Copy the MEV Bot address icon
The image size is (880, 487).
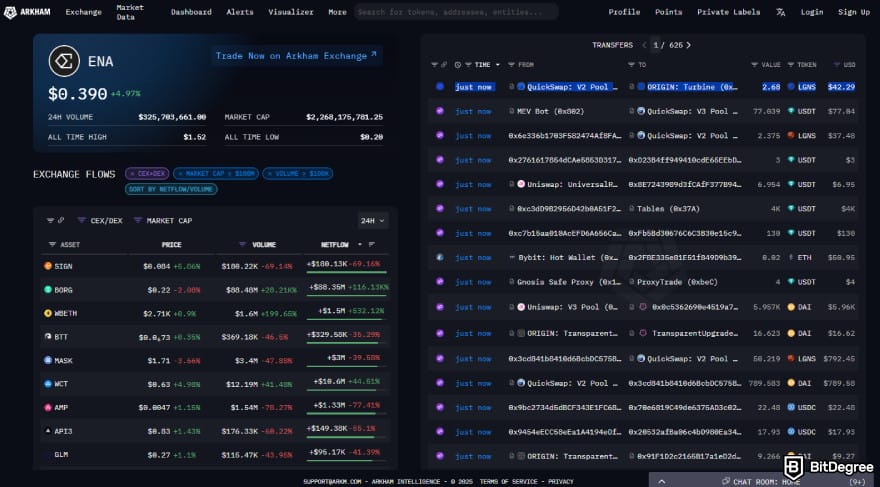511,111
